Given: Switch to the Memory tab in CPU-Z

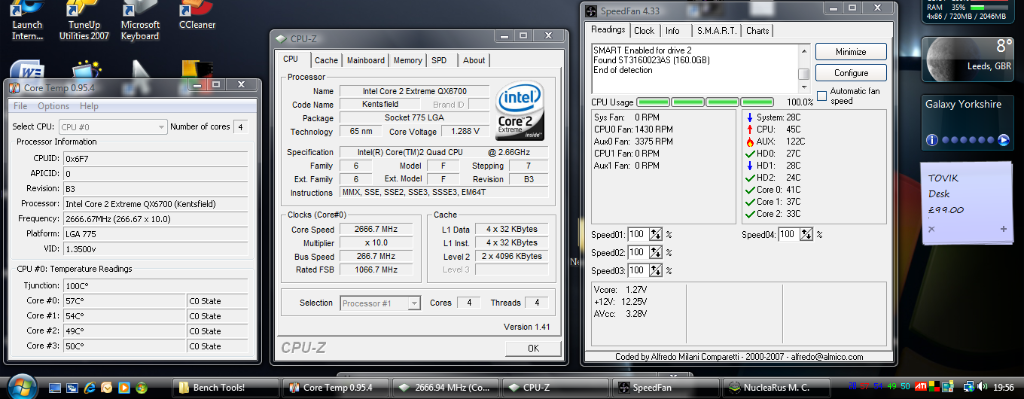Looking at the screenshot, I should [x=408, y=60].
